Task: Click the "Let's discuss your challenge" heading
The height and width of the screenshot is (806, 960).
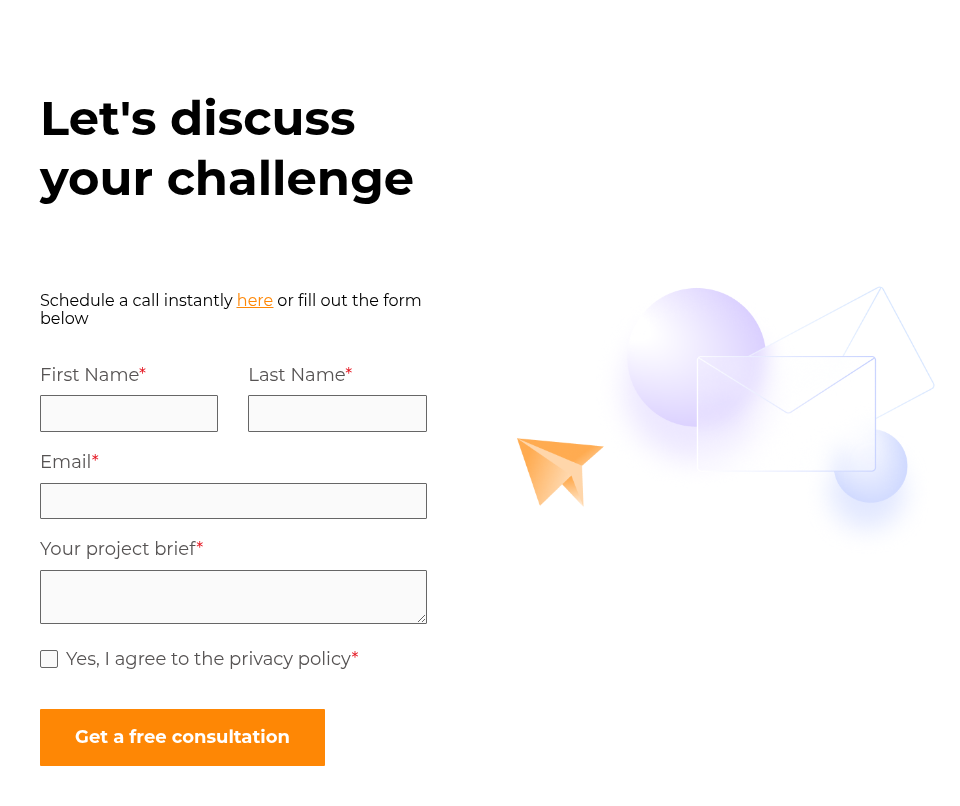Action: 226,148
